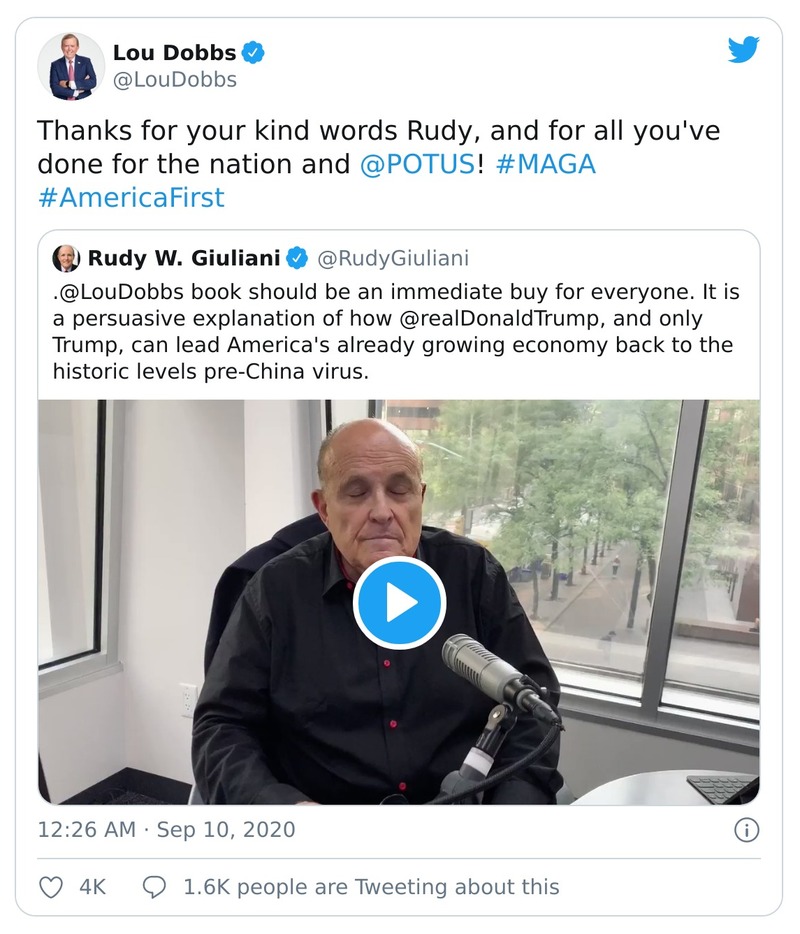
Task: Open Lou Dobbs' profile picture
Action: (71, 66)
